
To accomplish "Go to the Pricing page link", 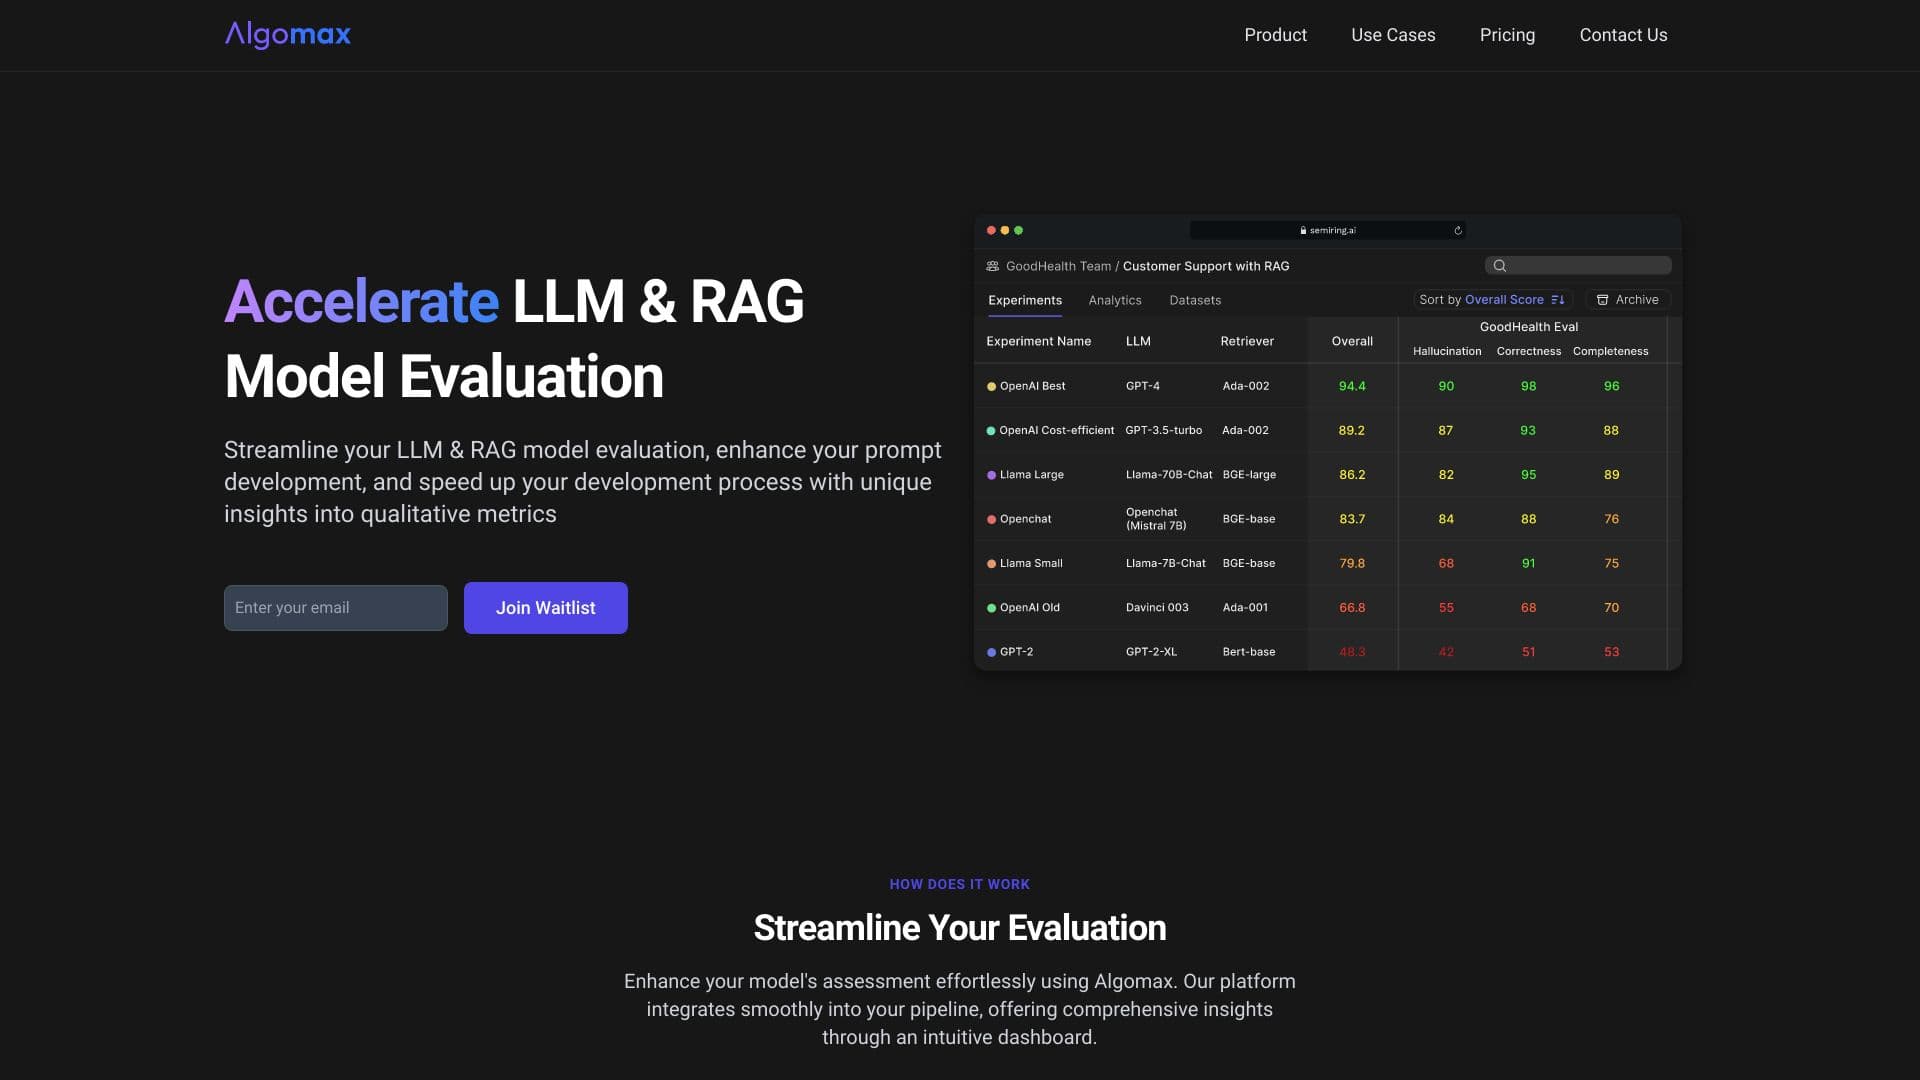I will pyautogui.click(x=1506, y=35).
